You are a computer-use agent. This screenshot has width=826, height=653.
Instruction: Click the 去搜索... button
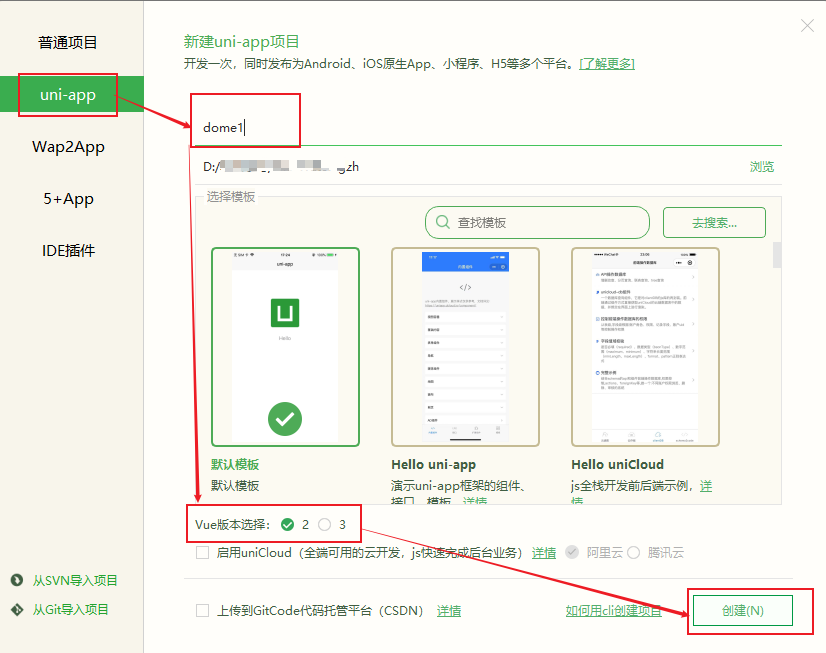tap(714, 222)
